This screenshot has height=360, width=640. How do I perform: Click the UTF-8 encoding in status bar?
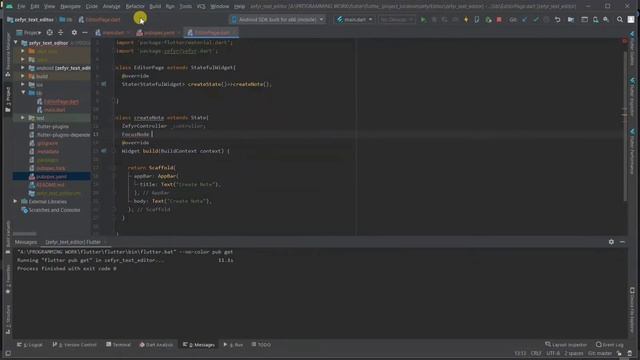click(x=553, y=353)
